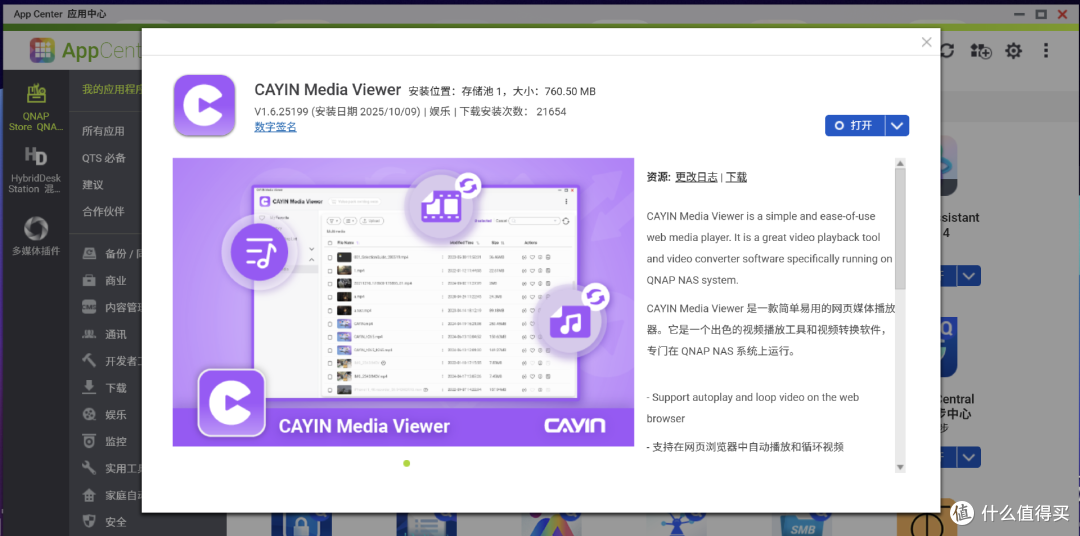
Task: Open the 下载 download category in sidebar
Action: click(105, 388)
